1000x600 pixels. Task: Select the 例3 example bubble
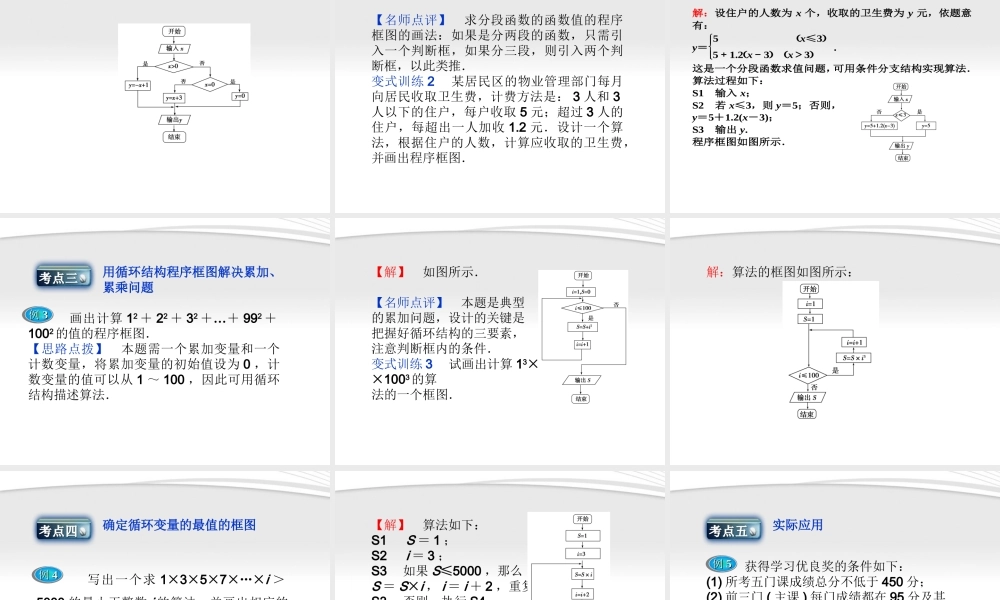[x=38, y=315]
